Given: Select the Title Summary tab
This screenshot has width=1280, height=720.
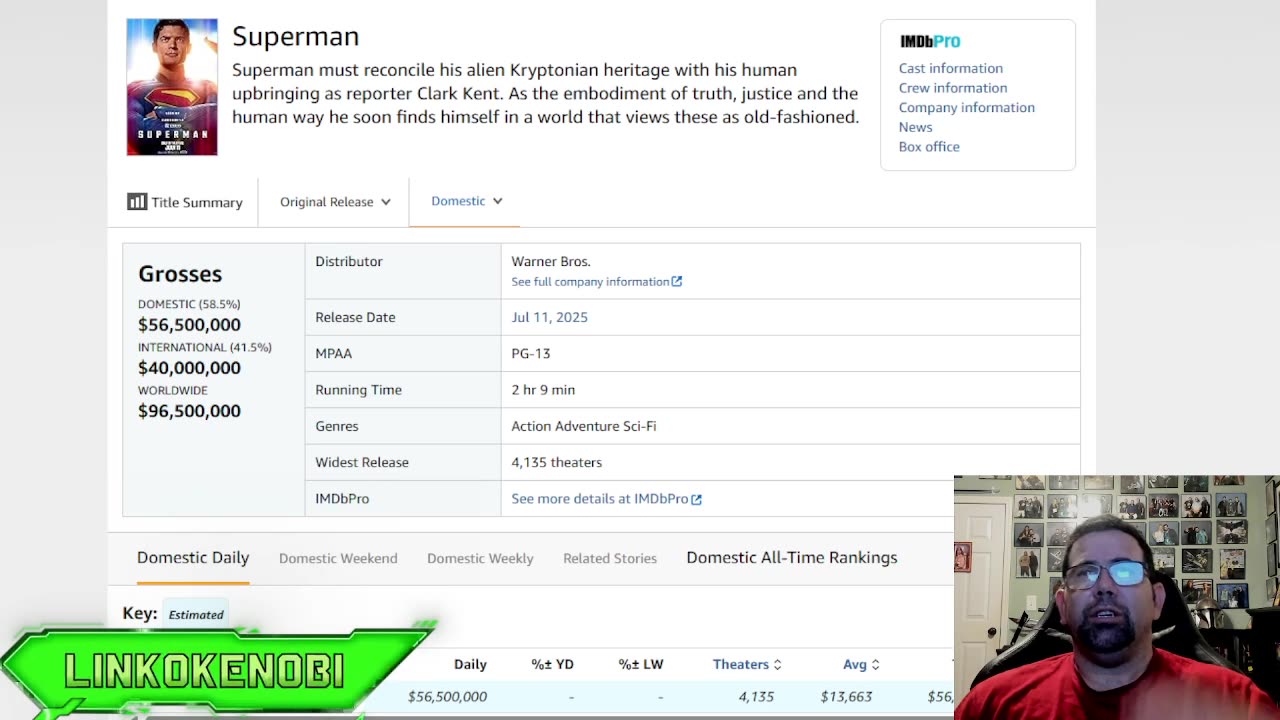Looking at the screenshot, I should pos(185,202).
